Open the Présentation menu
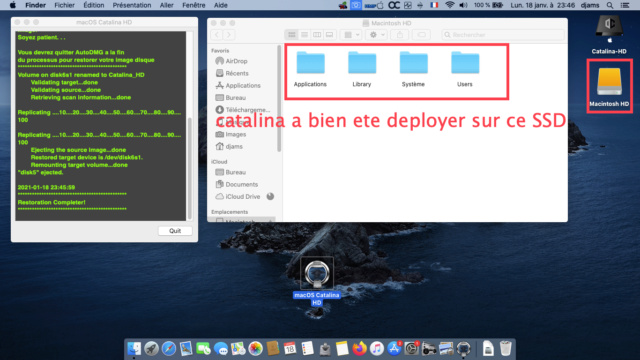Viewport: 640px width, 360px height. coord(132,5)
